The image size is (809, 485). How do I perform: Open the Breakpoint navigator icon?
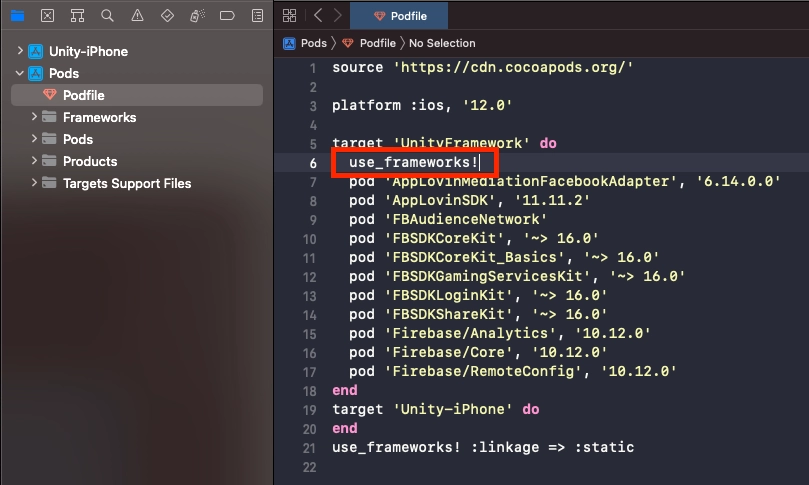[x=227, y=15]
